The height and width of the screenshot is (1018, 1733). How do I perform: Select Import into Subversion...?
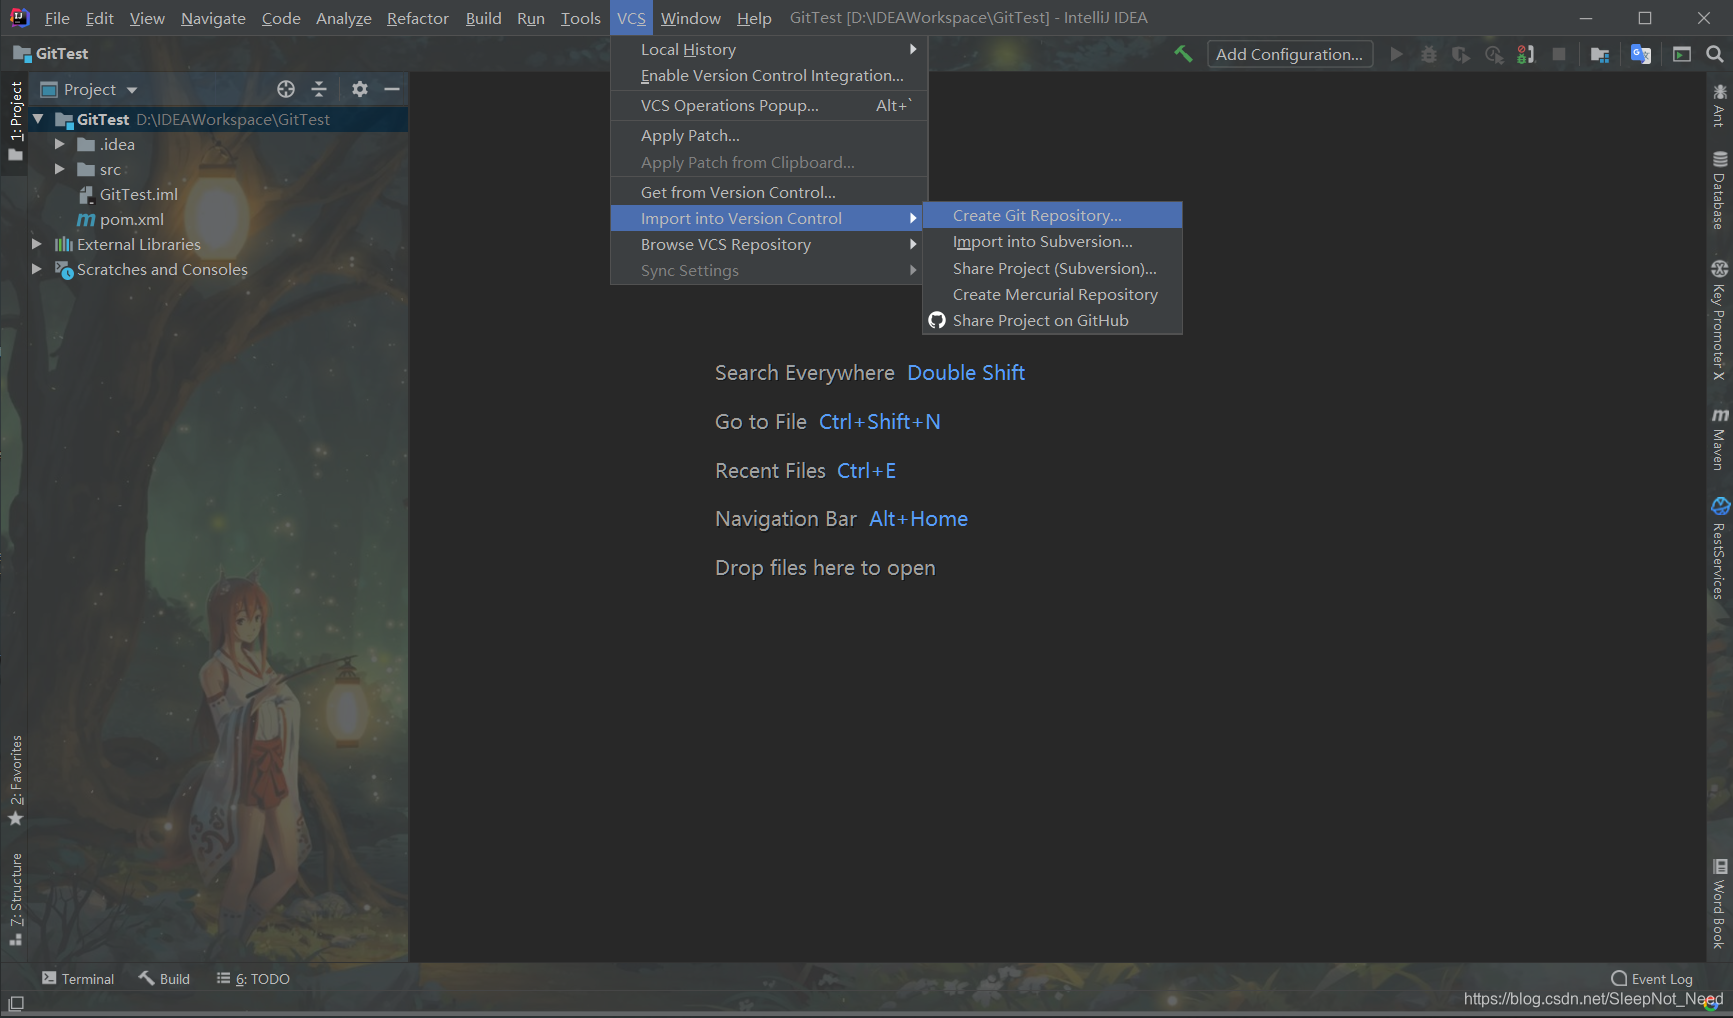(x=1053, y=241)
